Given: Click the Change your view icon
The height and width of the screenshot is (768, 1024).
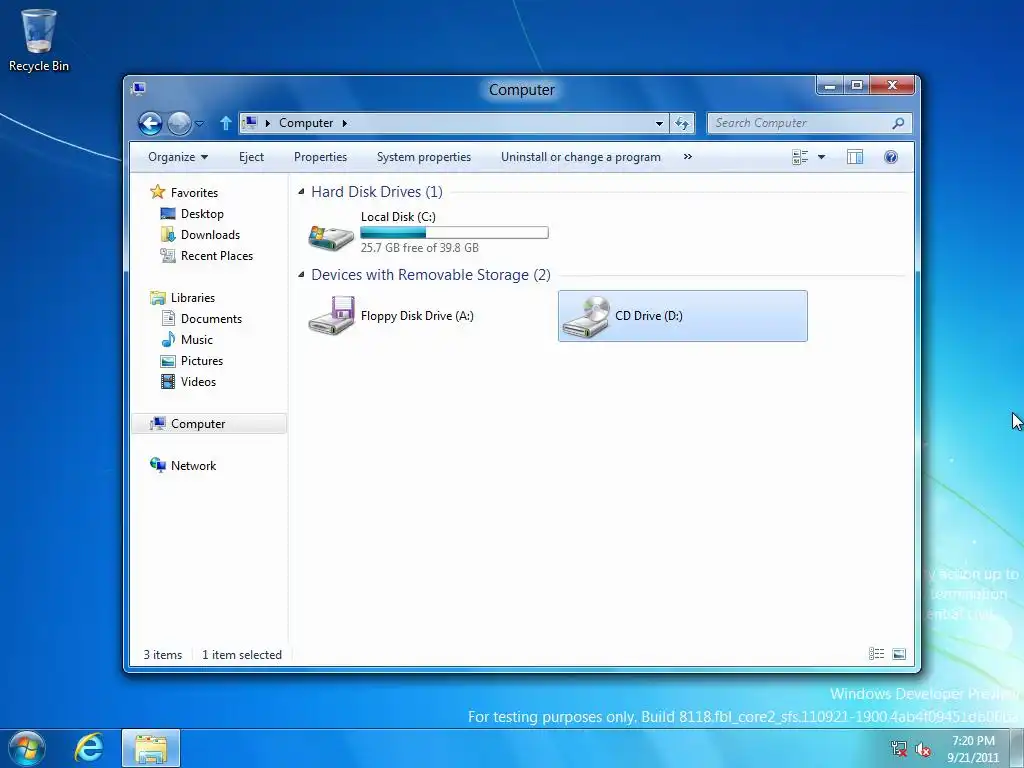Looking at the screenshot, I should 800,157.
